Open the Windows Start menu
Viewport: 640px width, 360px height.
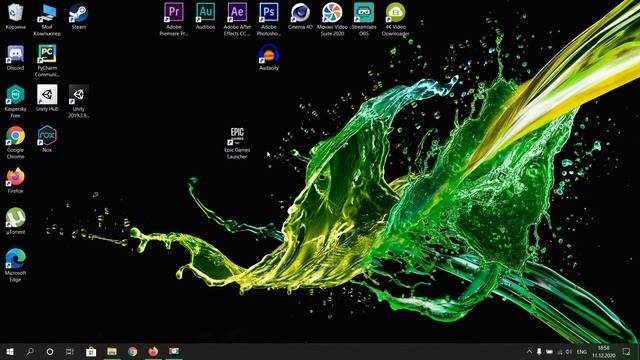tap(10, 351)
